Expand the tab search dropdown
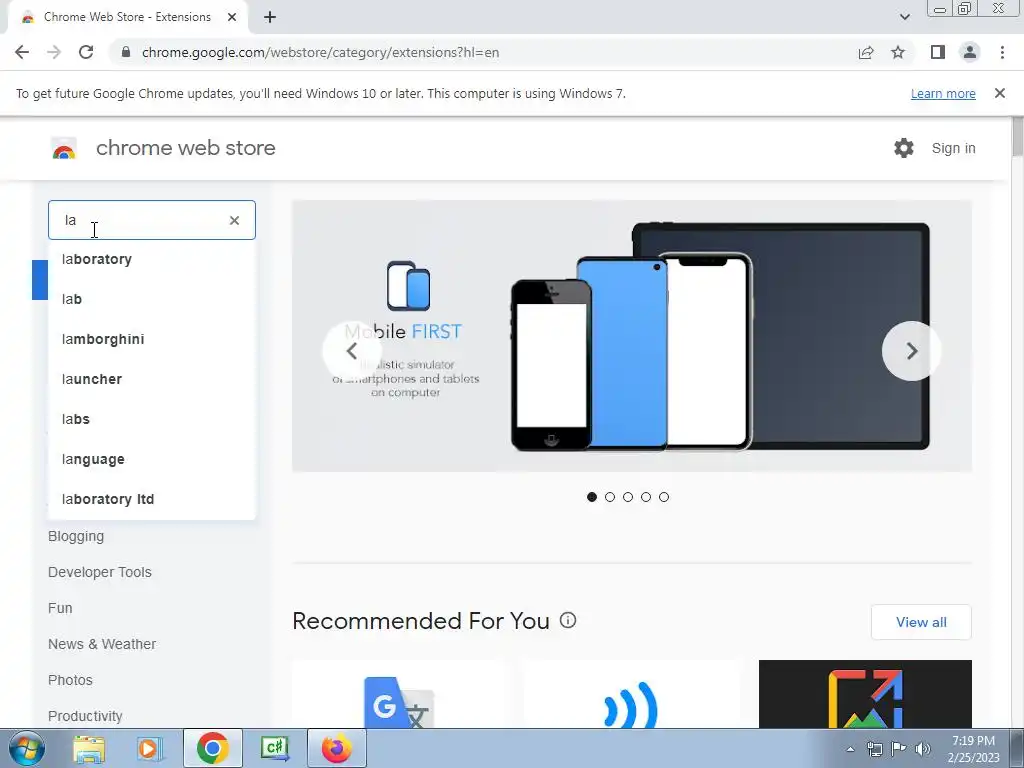The width and height of the screenshot is (1024, 768). click(904, 17)
